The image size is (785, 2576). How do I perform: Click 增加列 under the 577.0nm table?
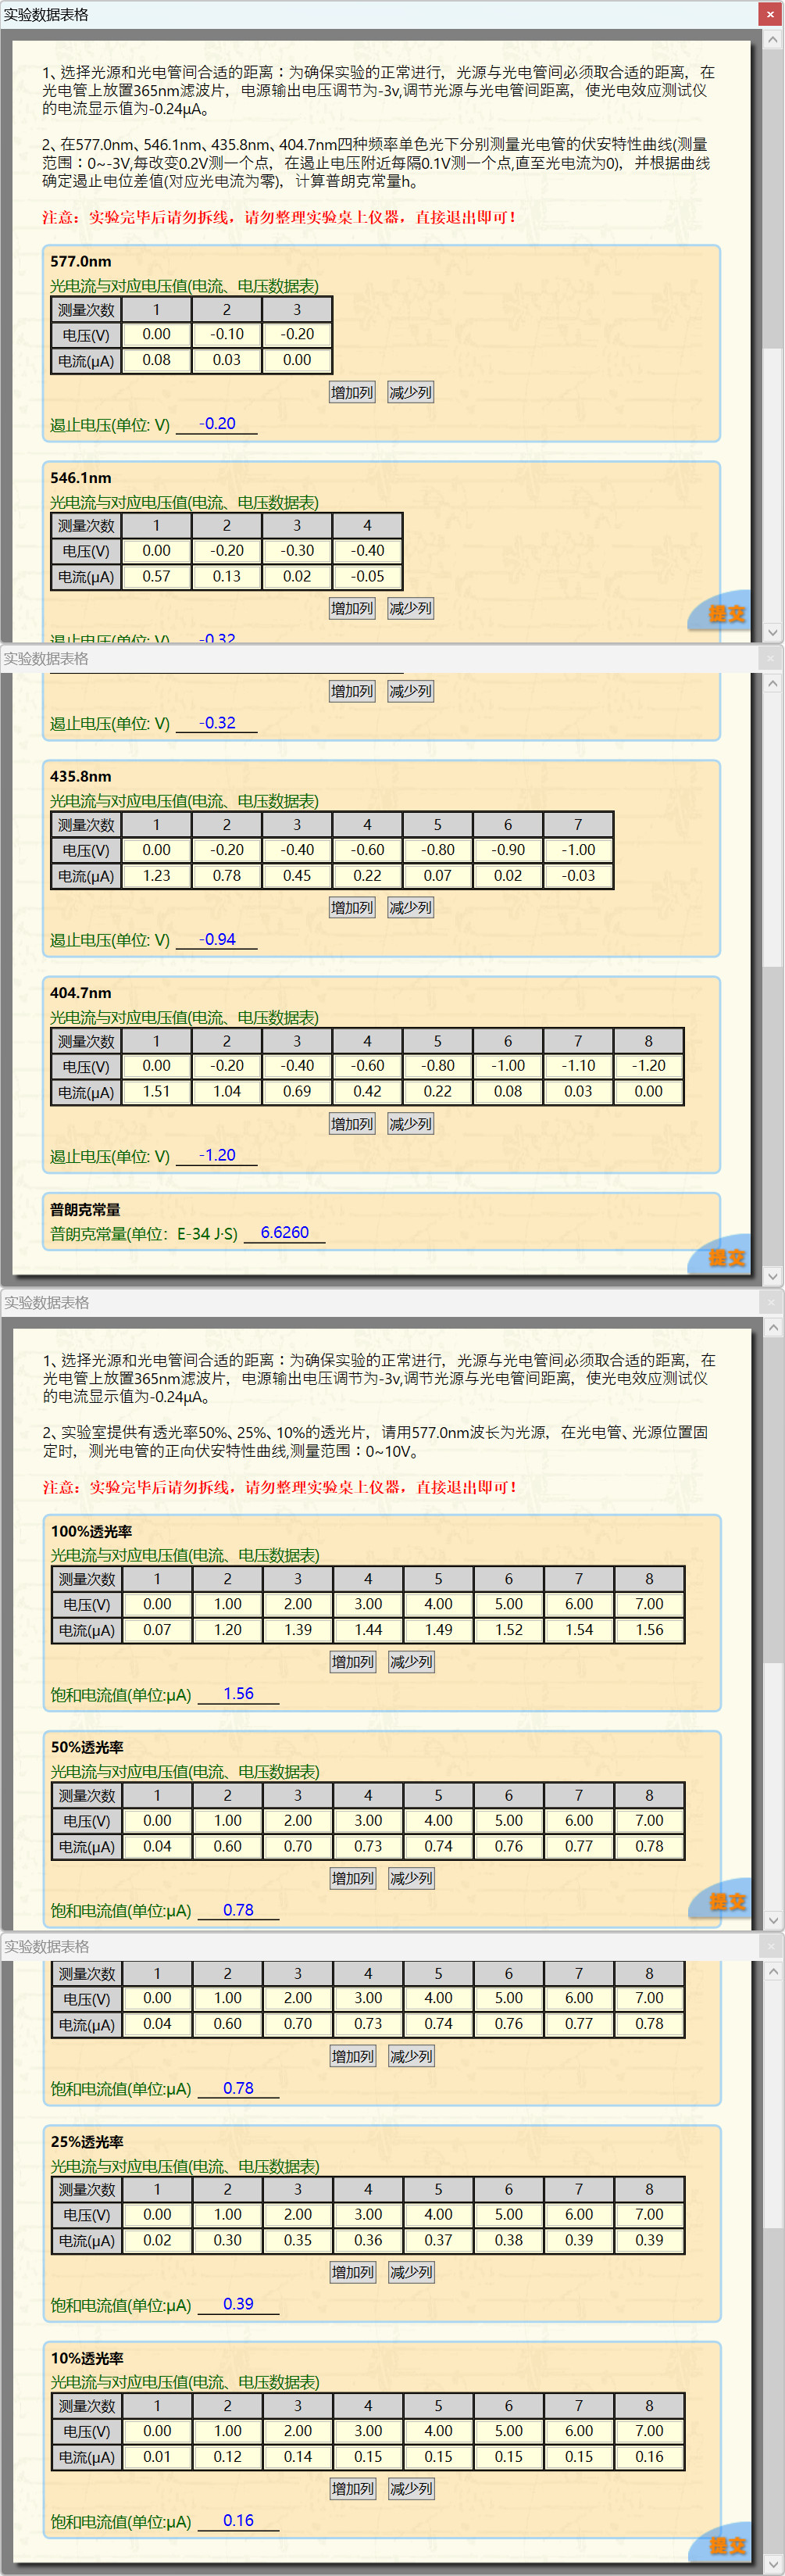pos(352,392)
